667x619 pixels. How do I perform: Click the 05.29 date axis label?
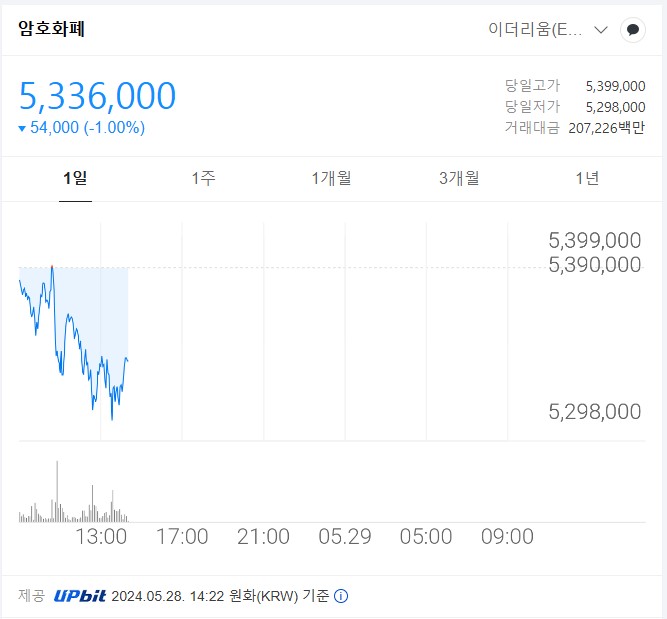click(x=345, y=537)
